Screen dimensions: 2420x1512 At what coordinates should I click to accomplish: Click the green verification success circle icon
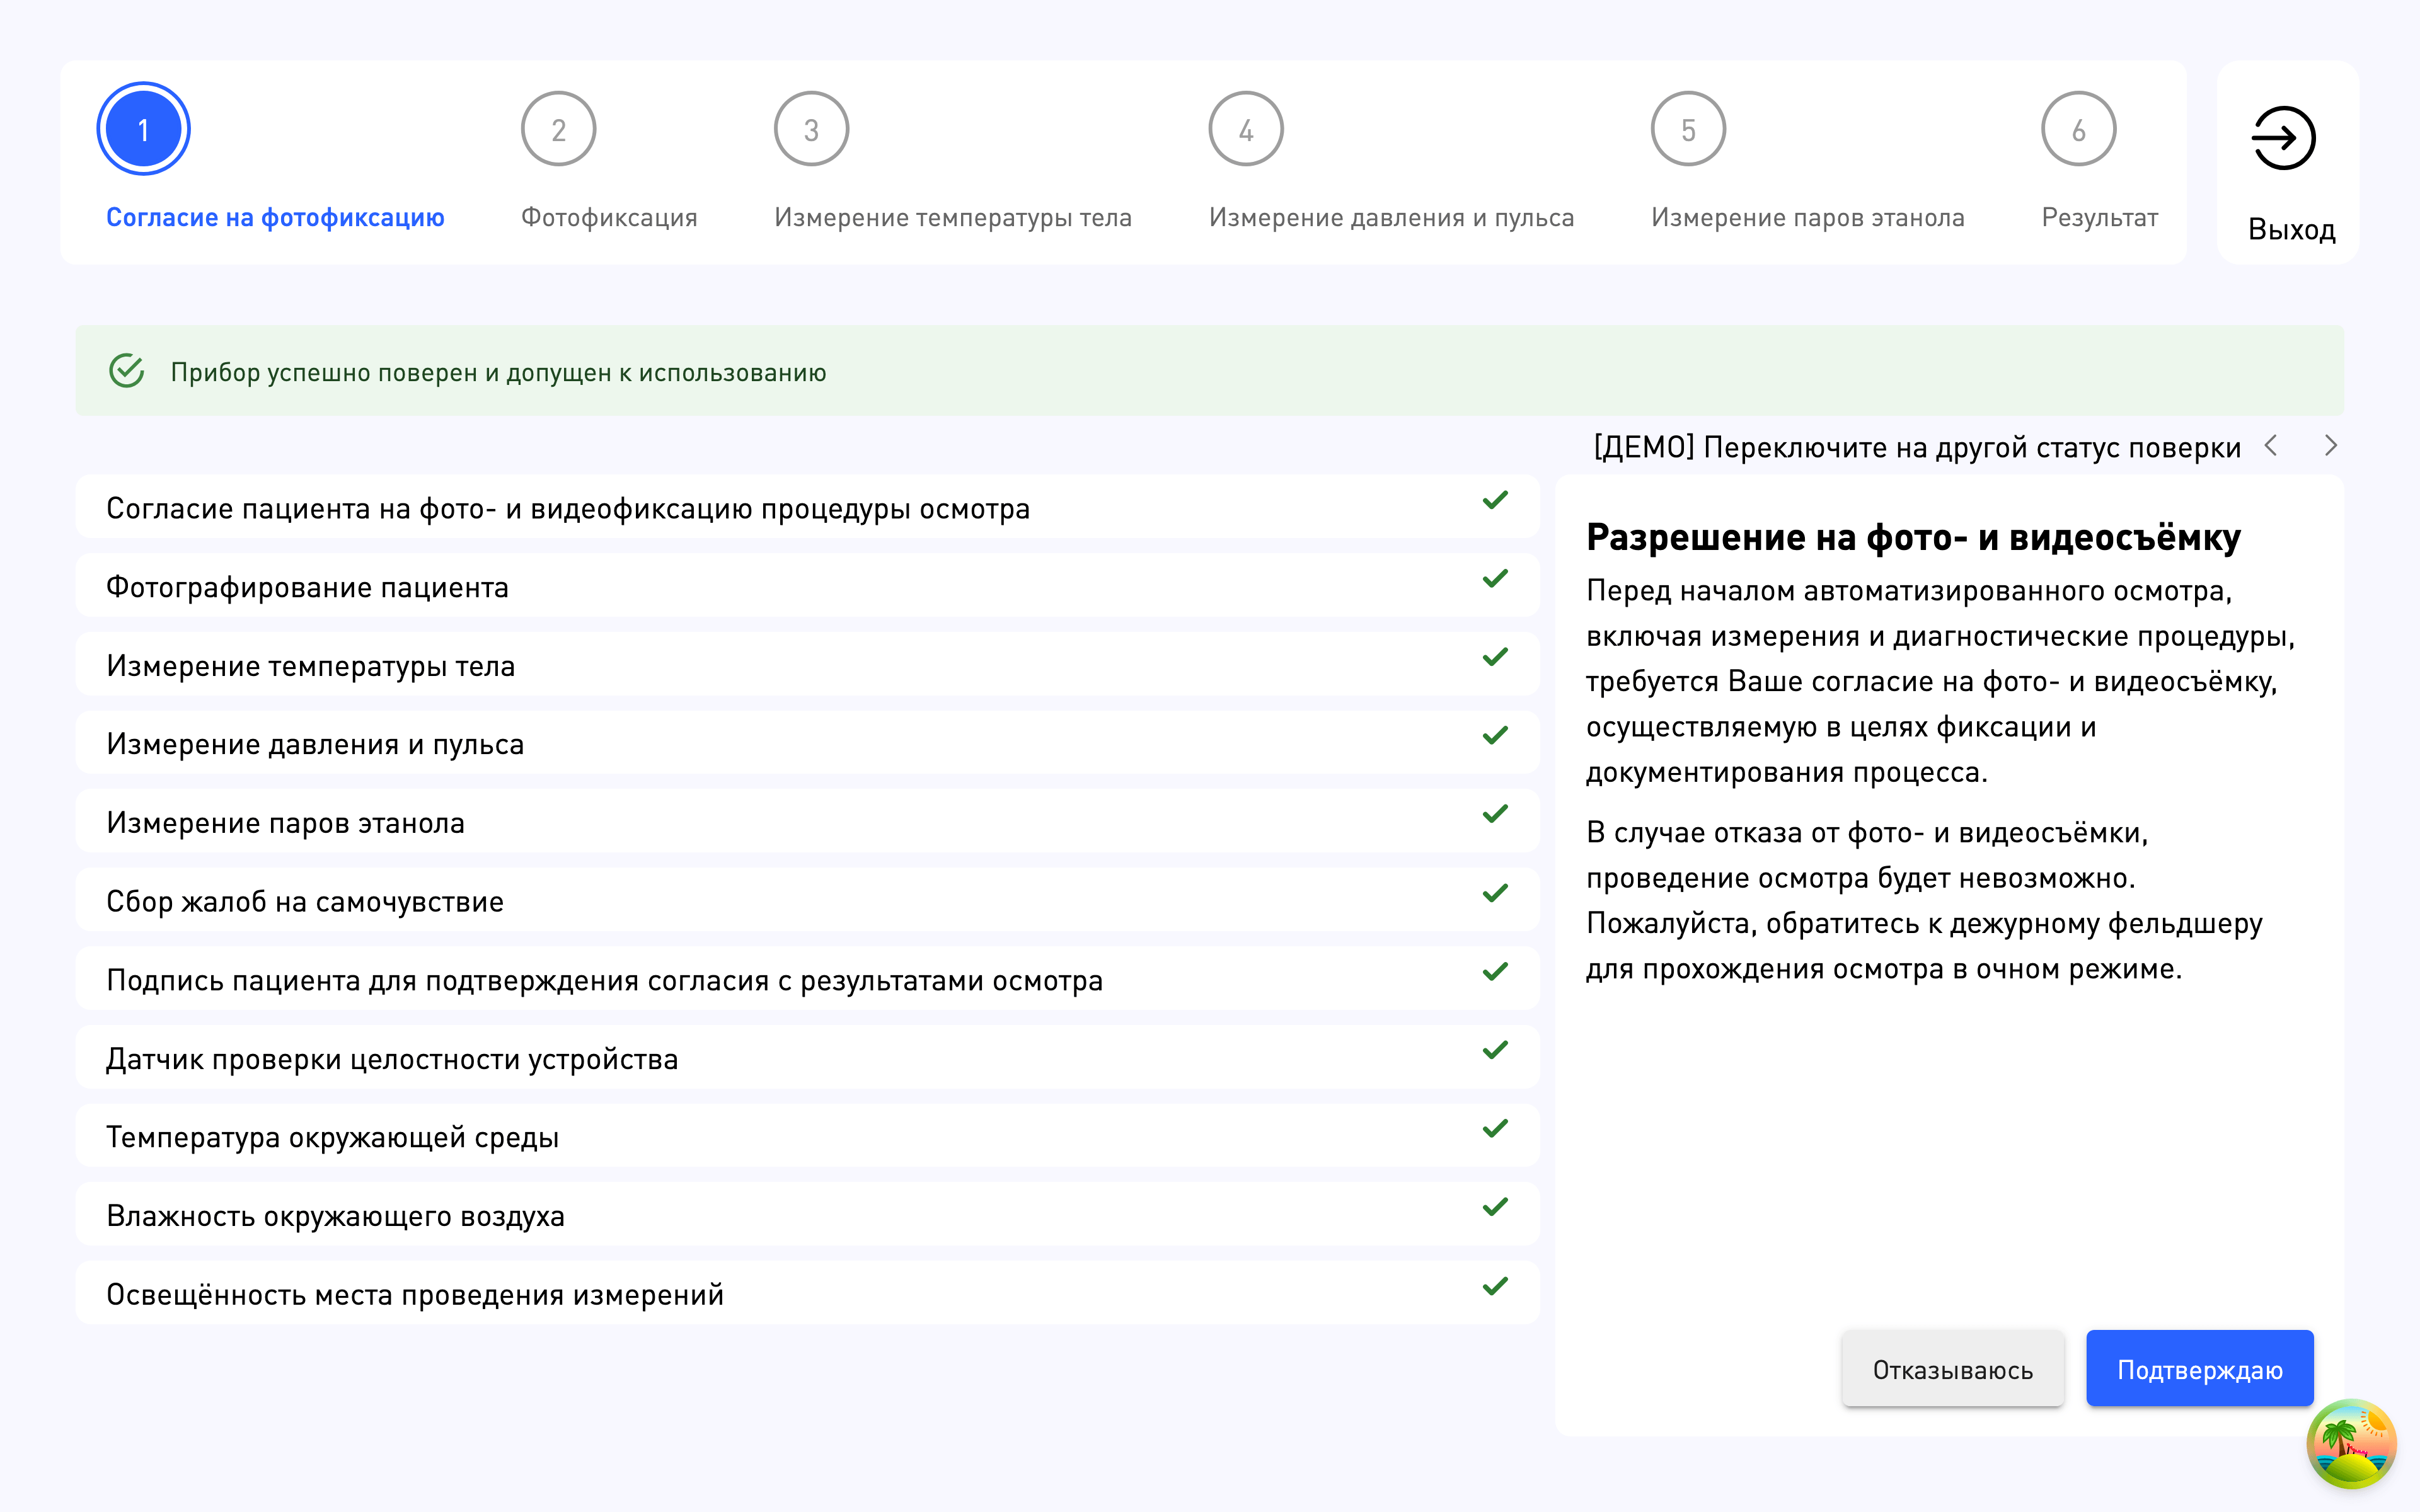[127, 371]
